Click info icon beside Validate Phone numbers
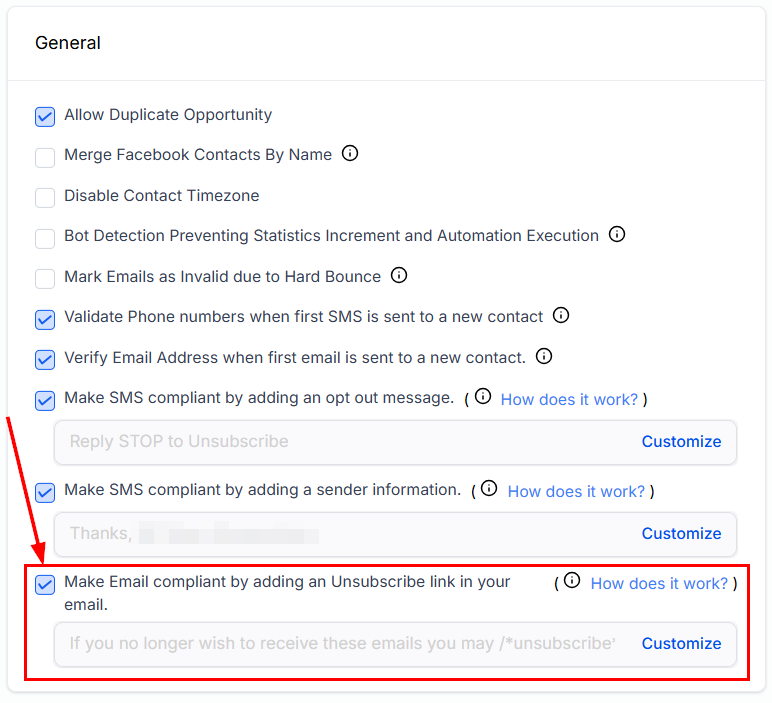The height and width of the screenshot is (703, 772). coord(561,316)
